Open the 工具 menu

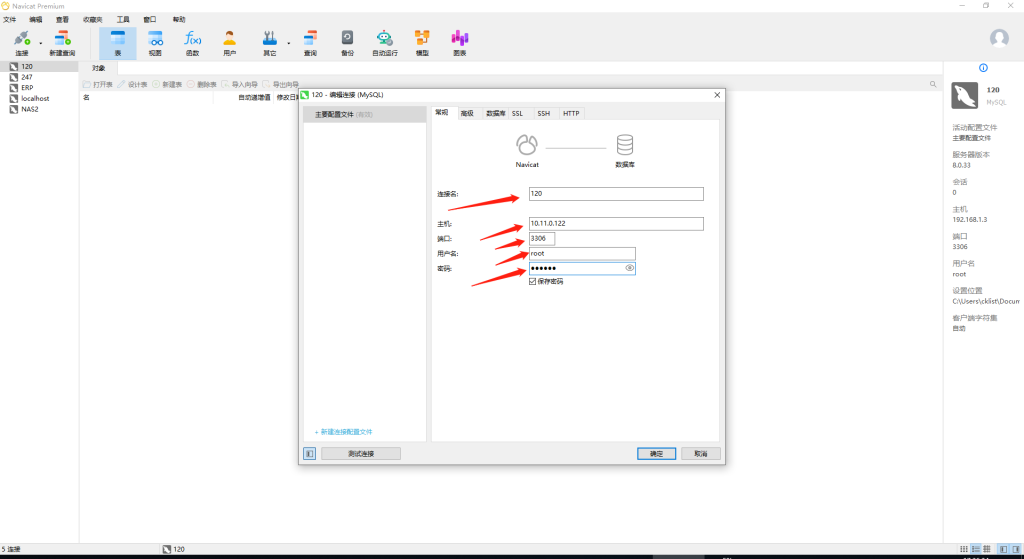tap(123, 20)
